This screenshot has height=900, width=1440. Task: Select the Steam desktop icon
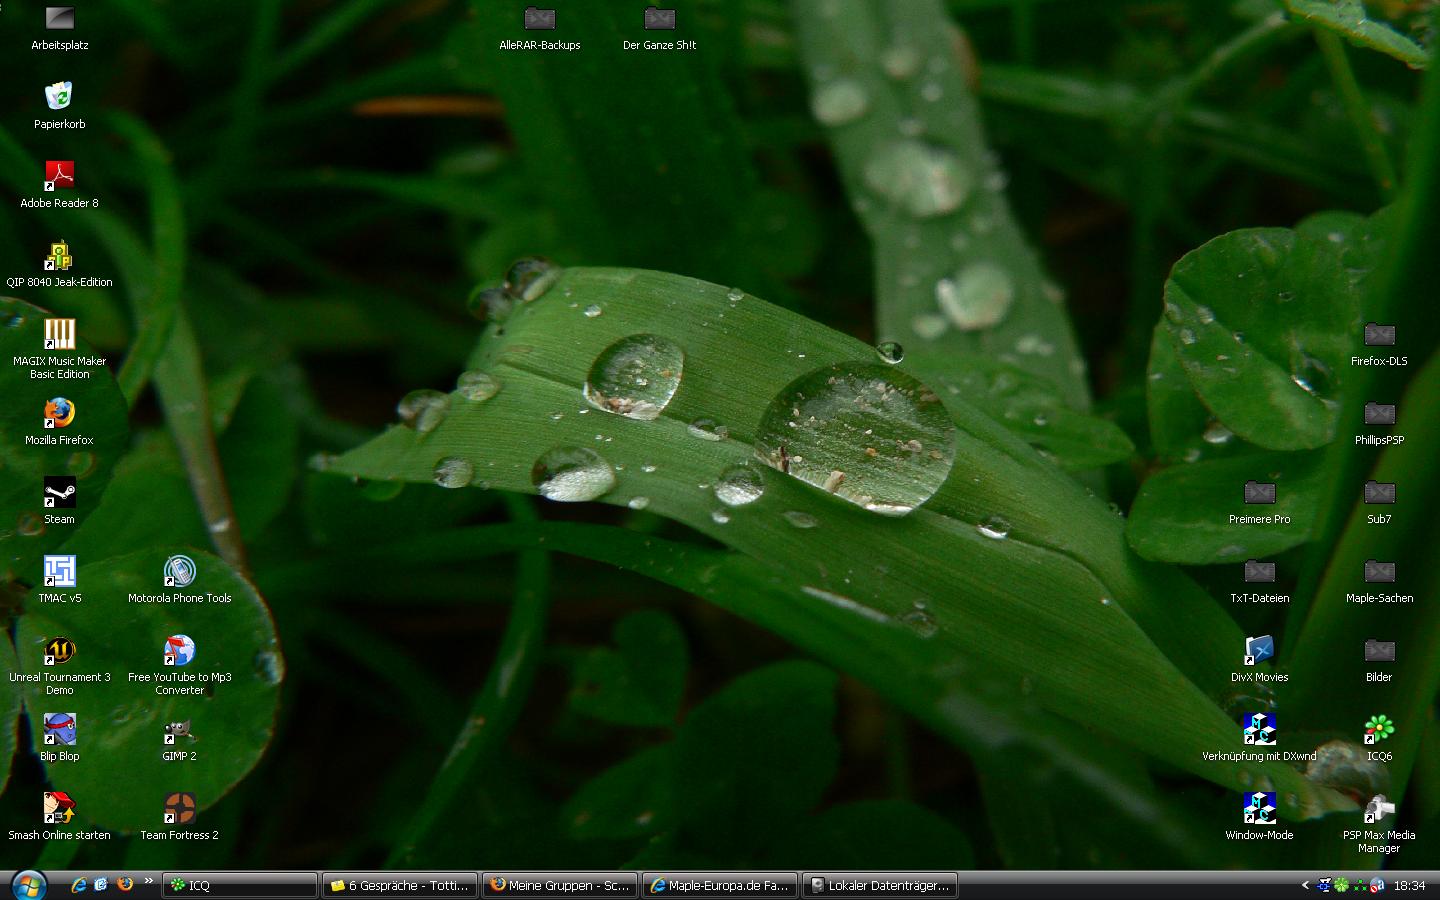coord(59,492)
